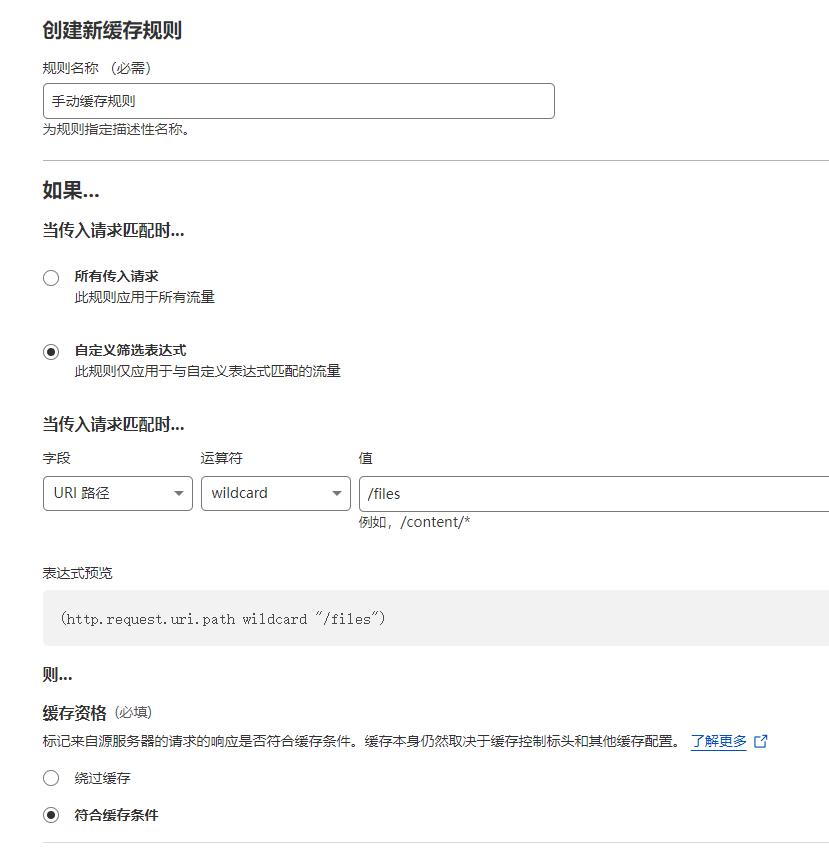The width and height of the screenshot is (829, 856).
Task: Click the 缓存资格 heading
Action: [x=74, y=713]
